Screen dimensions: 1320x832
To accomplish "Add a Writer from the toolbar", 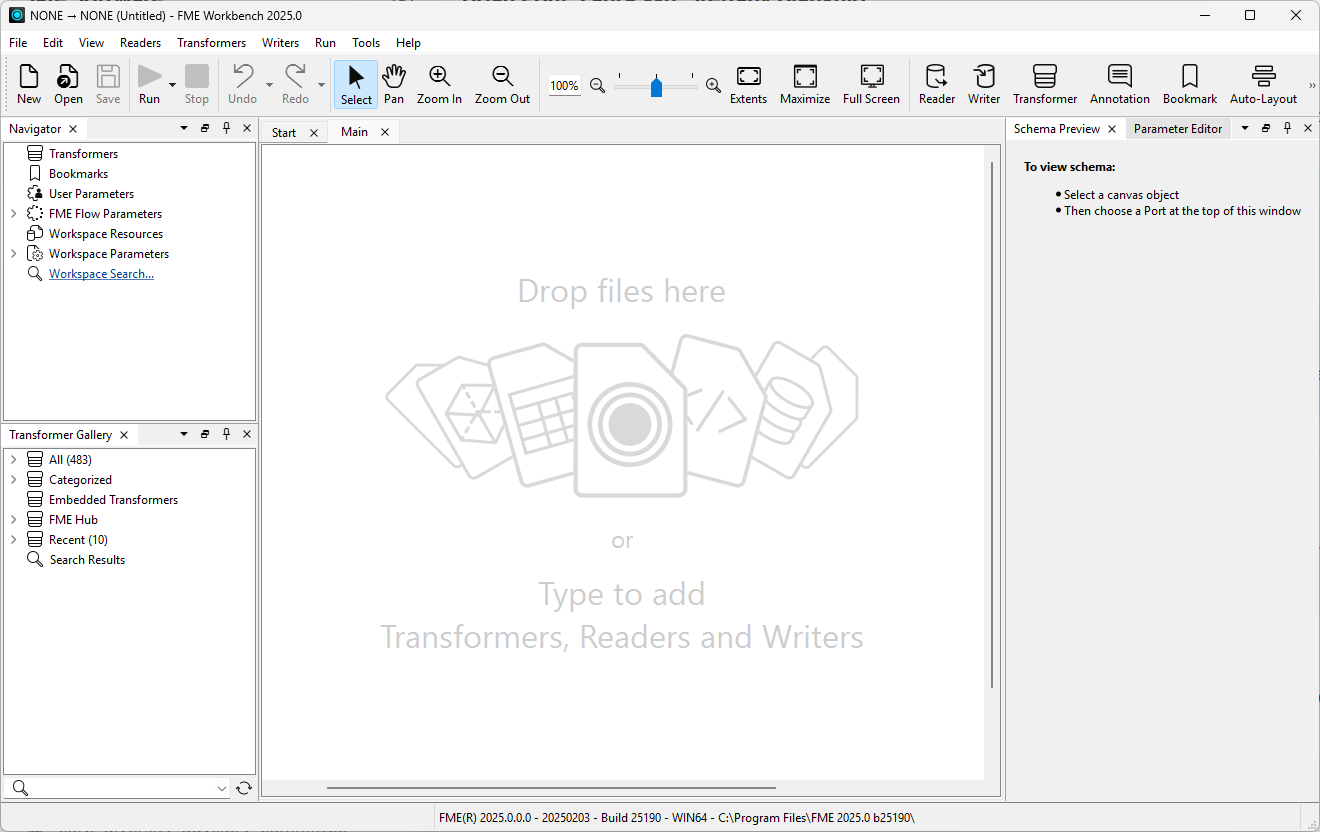I will point(983,84).
